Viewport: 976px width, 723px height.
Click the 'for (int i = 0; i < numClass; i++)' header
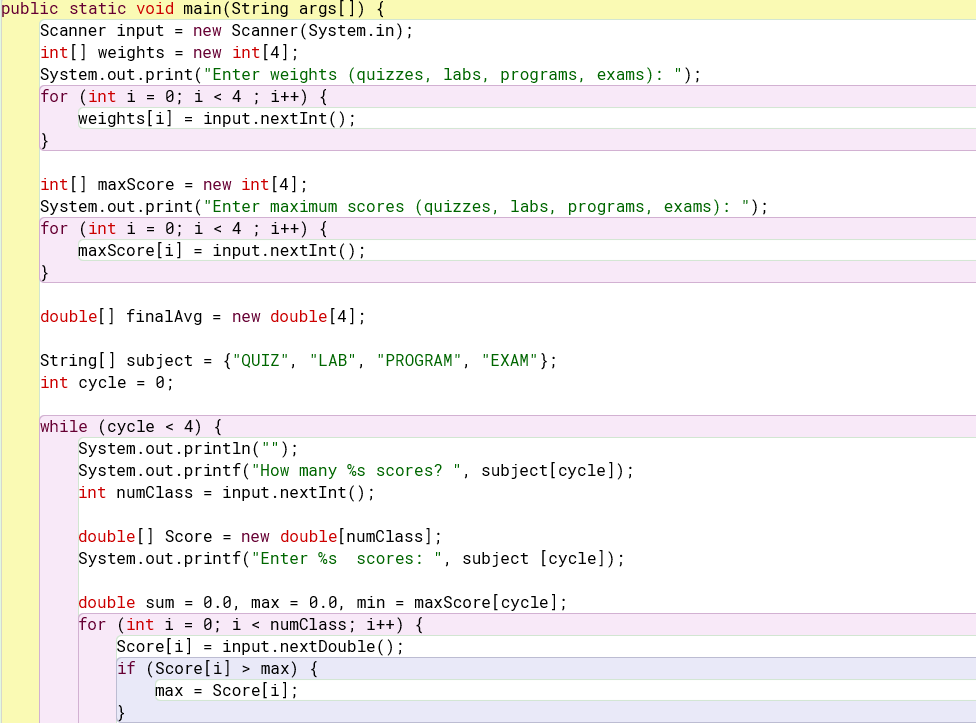point(251,625)
